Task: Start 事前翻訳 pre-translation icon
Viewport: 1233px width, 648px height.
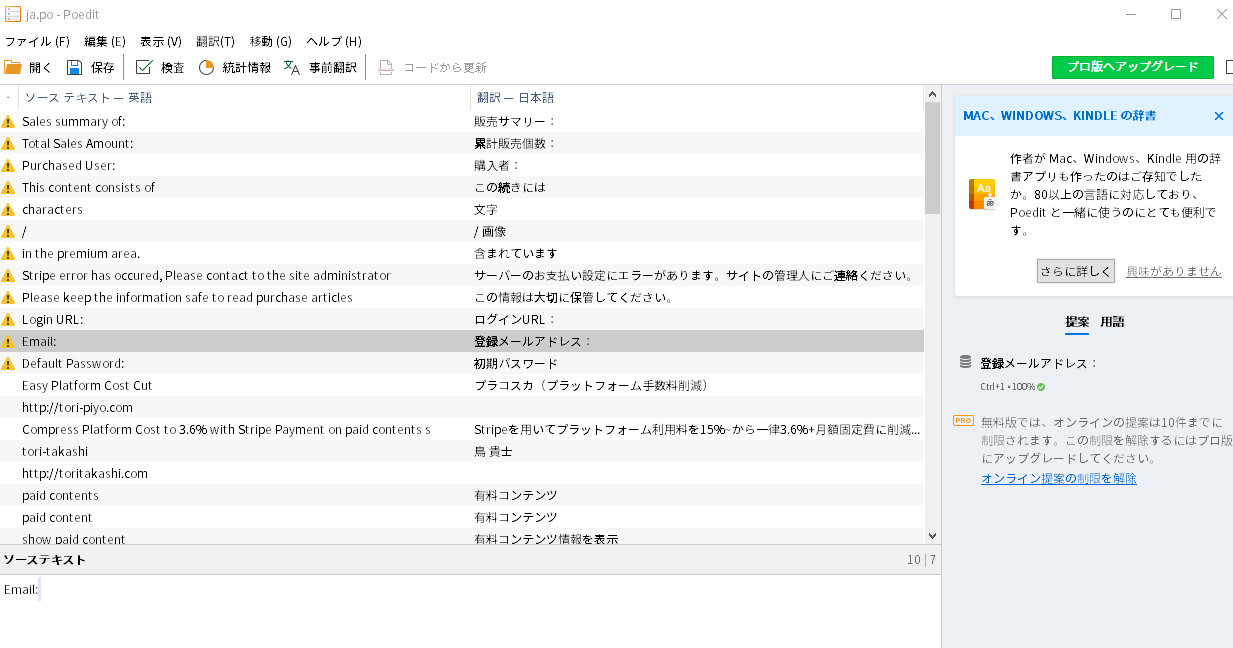Action: coord(292,67)
